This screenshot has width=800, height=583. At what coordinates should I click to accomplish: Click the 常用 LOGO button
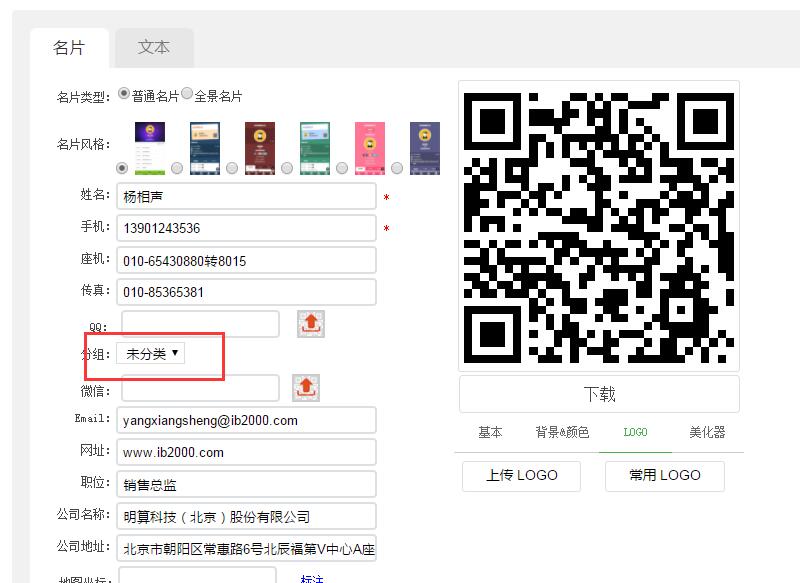[x=664, y=475]
